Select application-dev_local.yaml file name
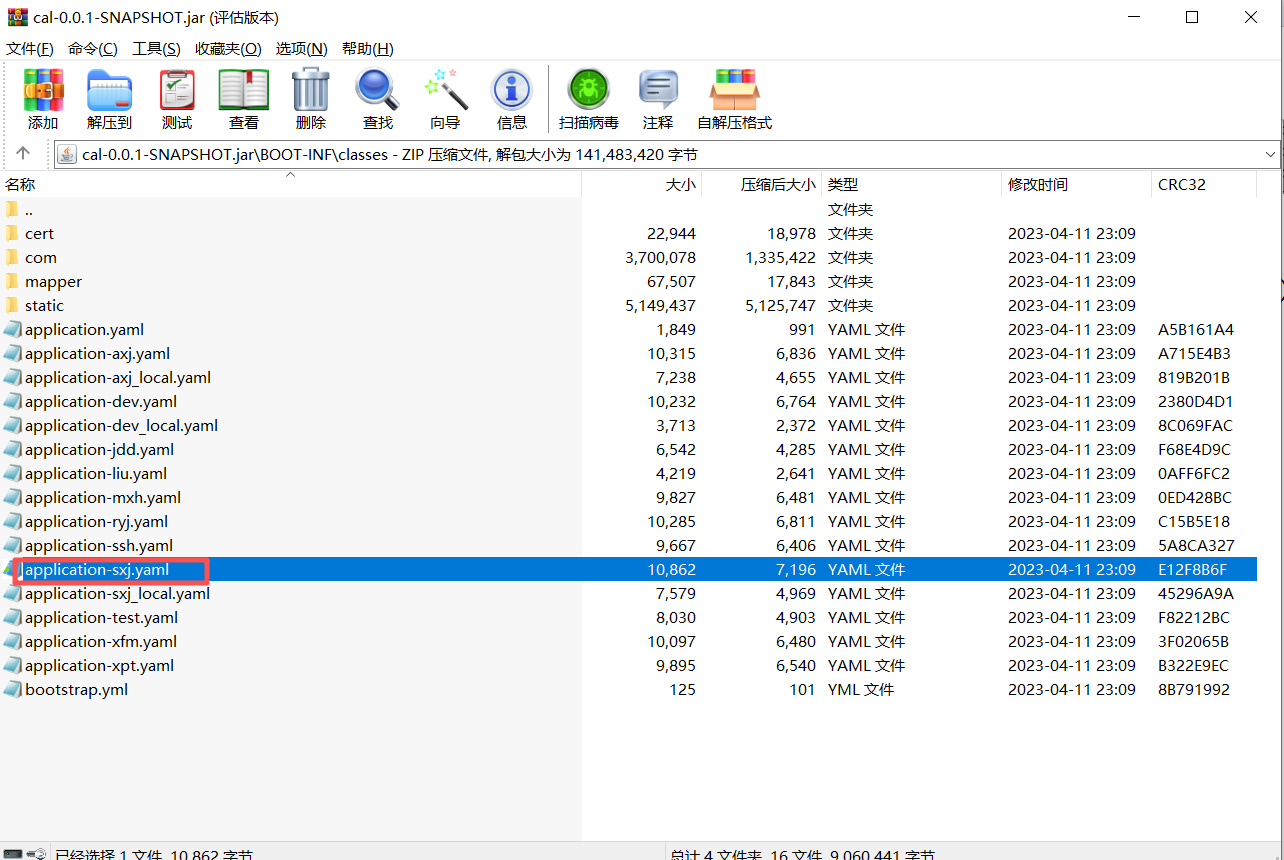This screenshot has width=1284, height=860. point(121,425)
